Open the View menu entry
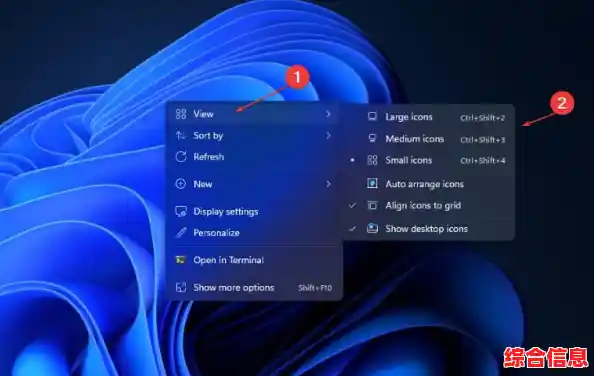This screenshot has width=594, height=376. point(254,114)
